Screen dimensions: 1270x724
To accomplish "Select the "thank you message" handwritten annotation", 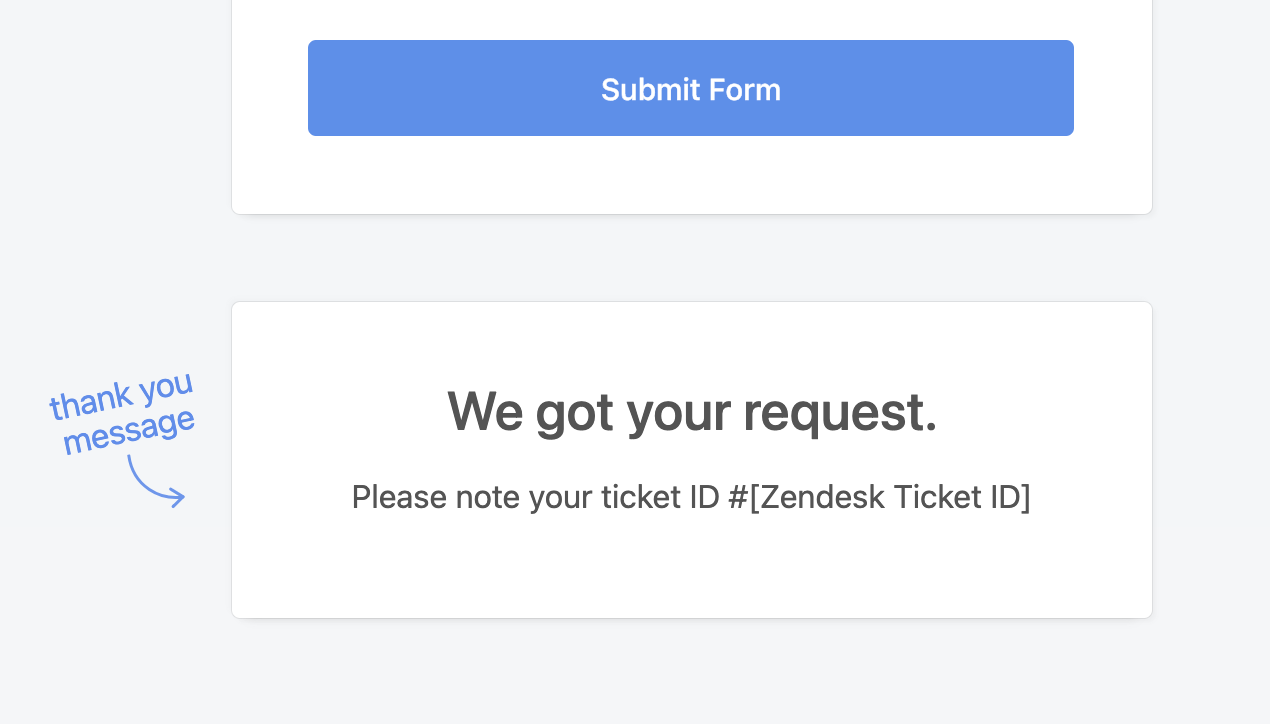I will pos(122,413).
